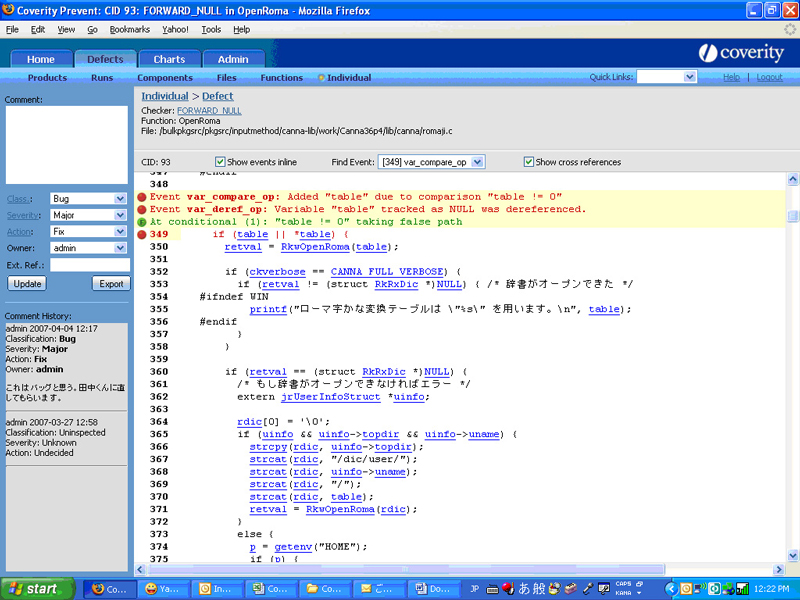This screenshot has height=600, width=800.
Task: Open the Find Event dropdown
Action: click(431, 162)
